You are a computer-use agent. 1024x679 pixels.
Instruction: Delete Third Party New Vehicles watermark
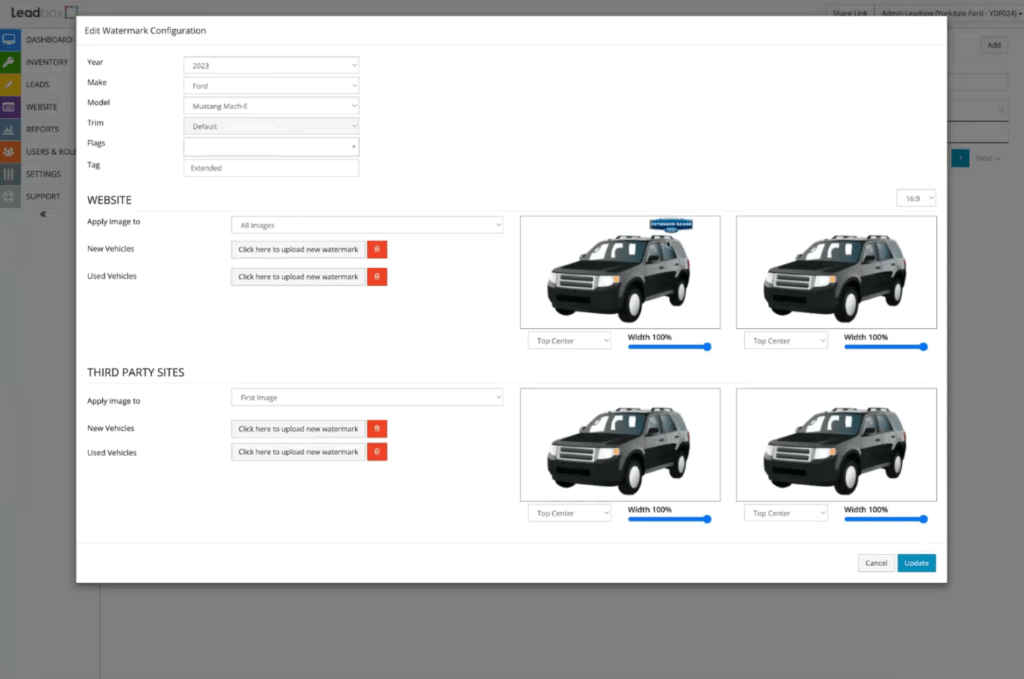[377, 429]
